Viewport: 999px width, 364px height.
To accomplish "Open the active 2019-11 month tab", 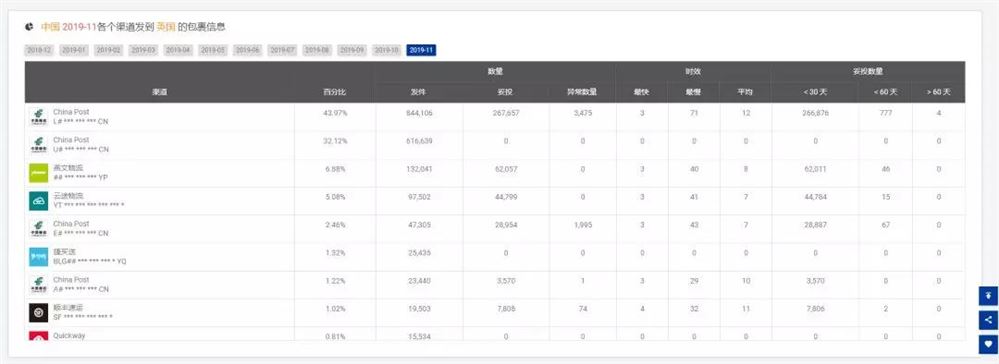I will (421, 50).
